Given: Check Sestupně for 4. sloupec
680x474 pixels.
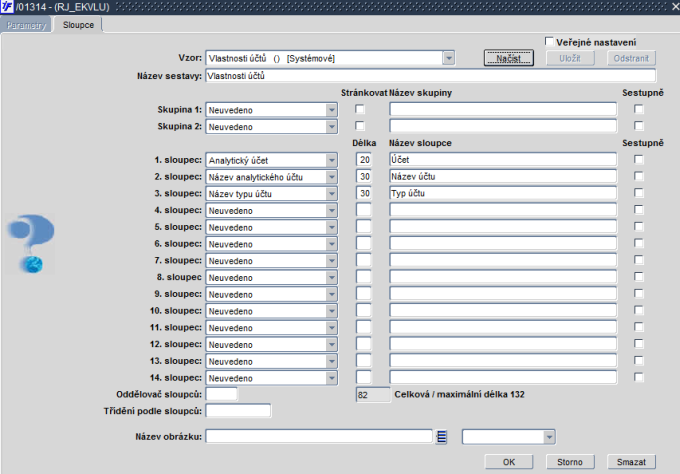Looking at the screenshot, I should (x=638, y=210).
